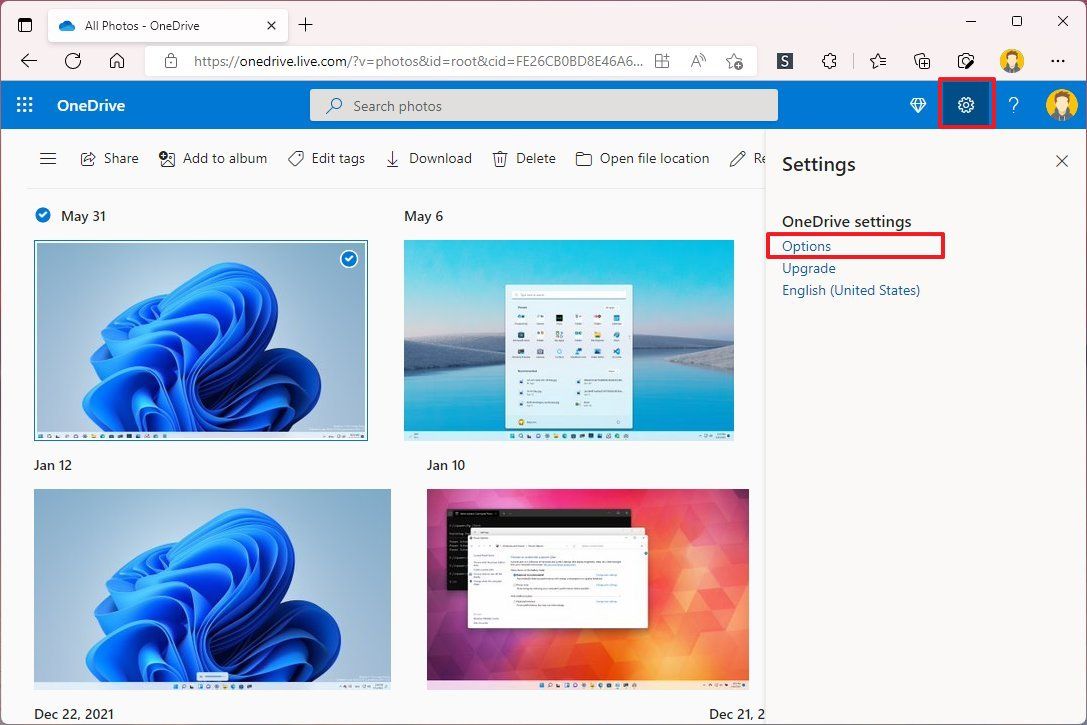Click the OneDrive premium diamond icon
Screen dimensions: 1087x725
click(x=917, y=104)
